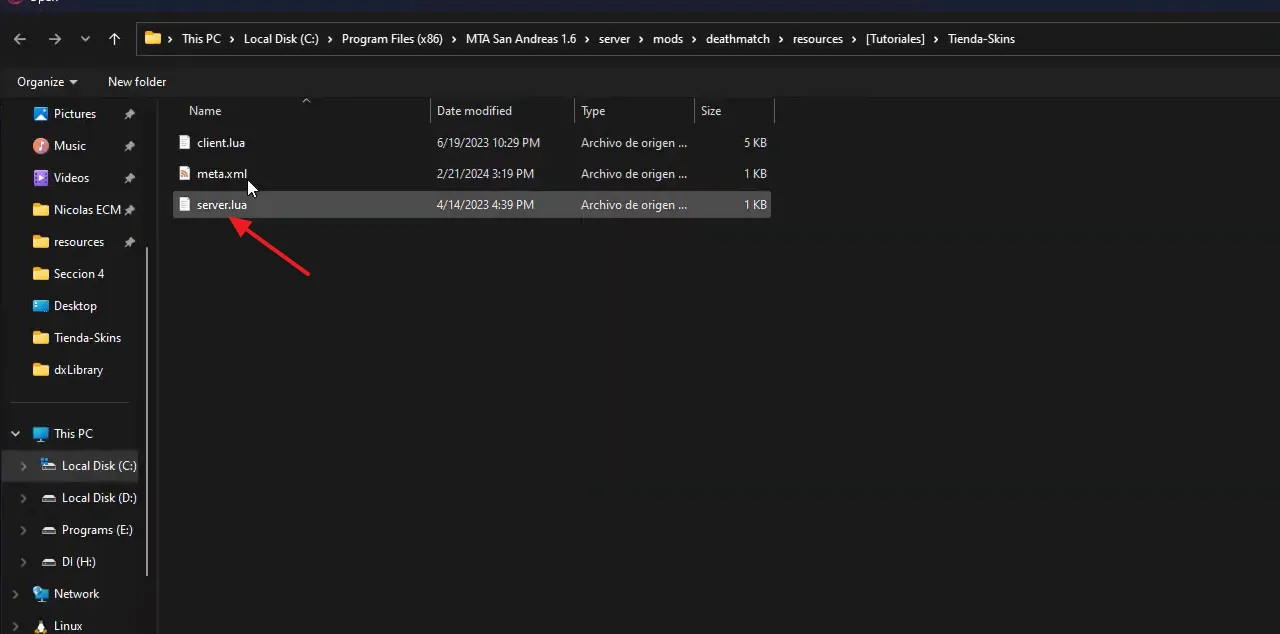Expand the Local Disk (C:) tree node

[x=23, y=466]
